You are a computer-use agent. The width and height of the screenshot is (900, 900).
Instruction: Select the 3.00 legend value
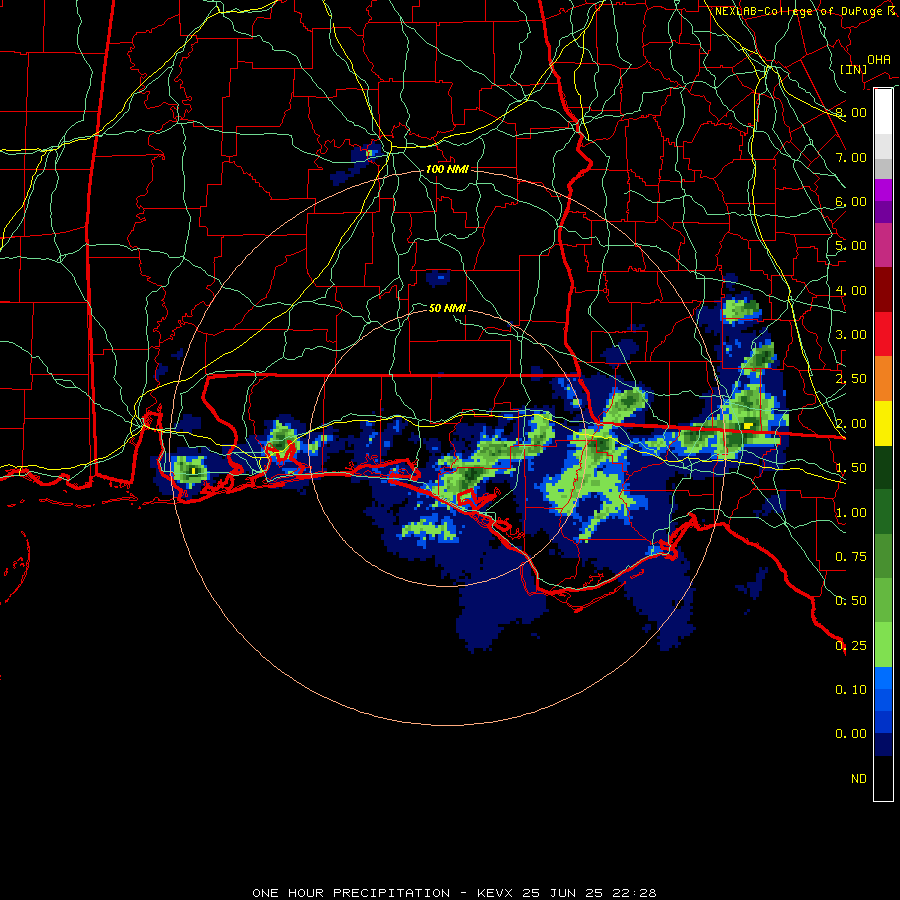(x=851, y=335)
